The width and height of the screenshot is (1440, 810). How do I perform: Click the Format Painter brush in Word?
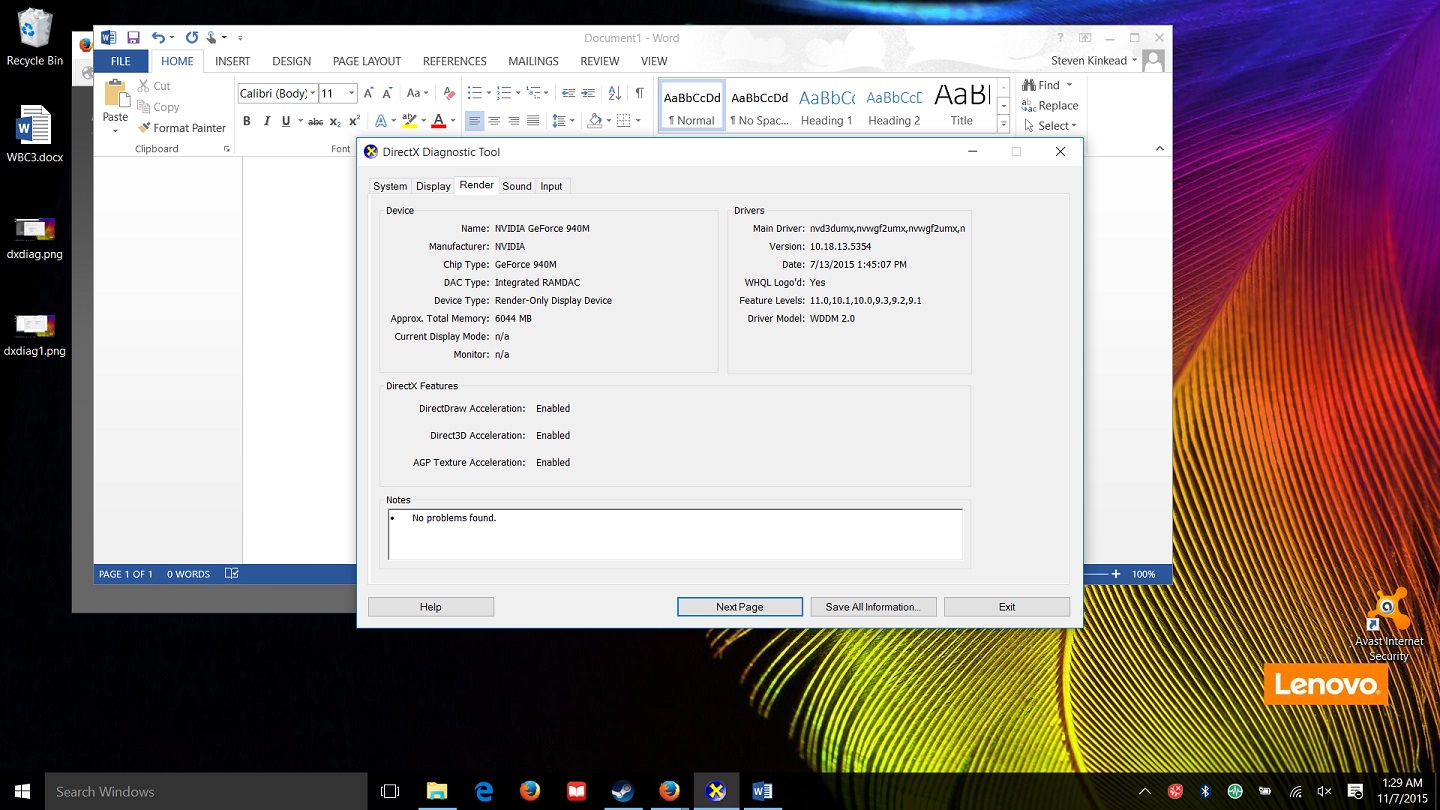click(x=144, y=128)
